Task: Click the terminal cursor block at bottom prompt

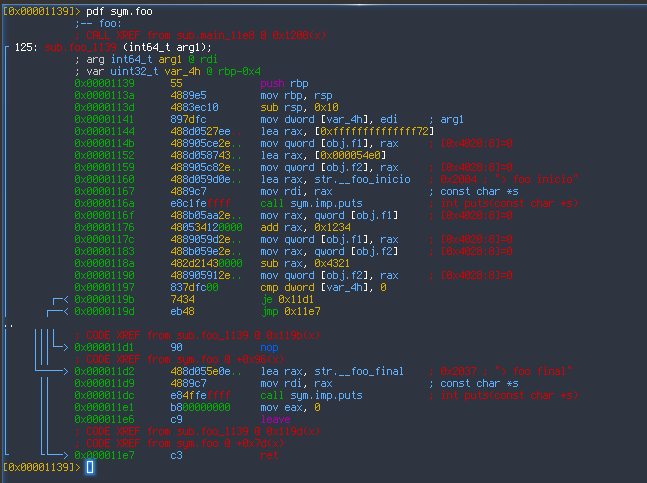Action: tap(89, 467)
